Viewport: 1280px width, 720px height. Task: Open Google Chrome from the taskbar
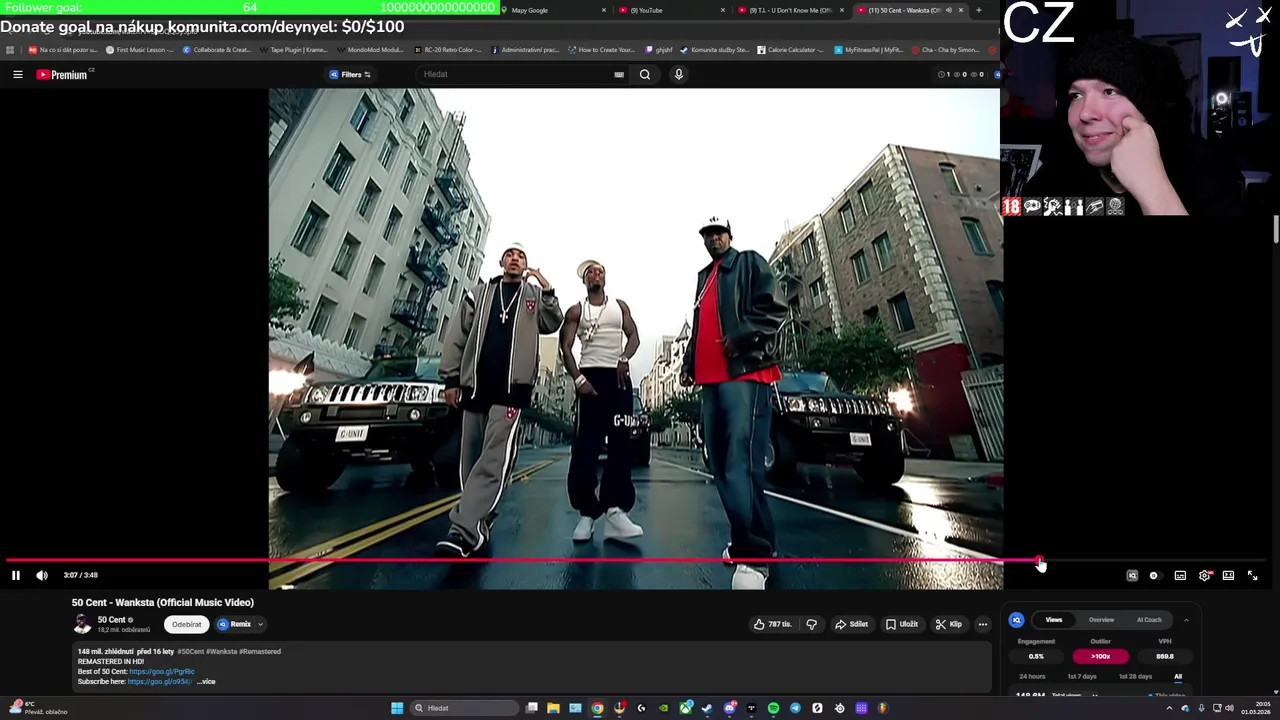(x=597, y=708)
